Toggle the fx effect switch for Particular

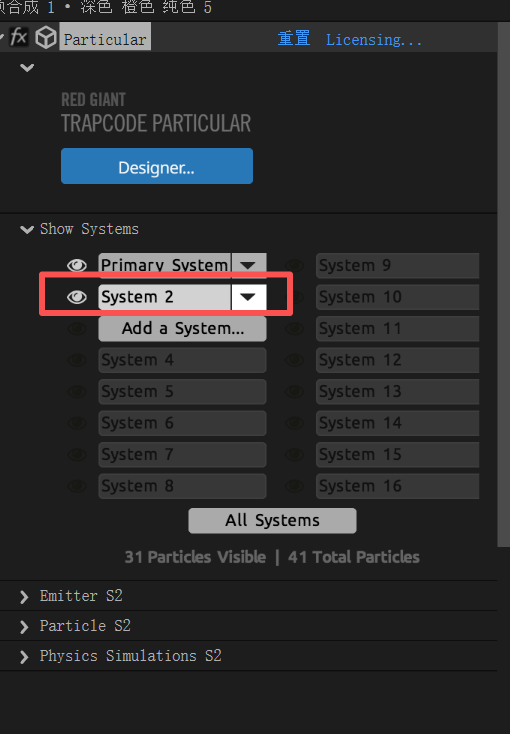tap(19, 37)
